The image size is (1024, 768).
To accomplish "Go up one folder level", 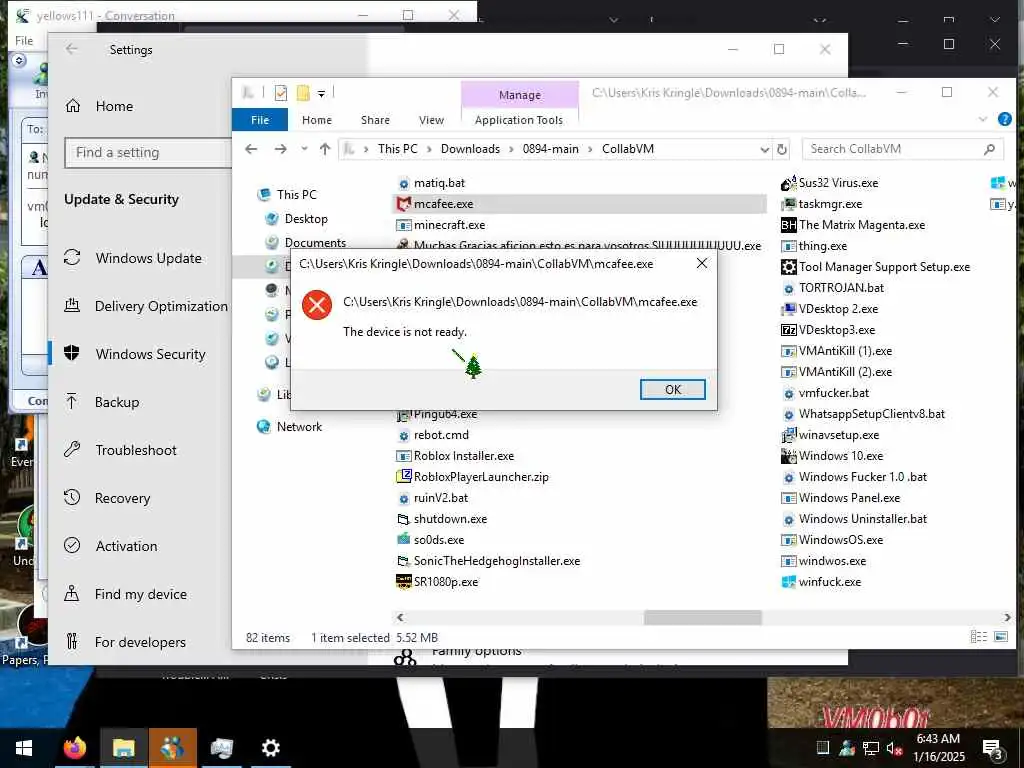I will (325, 149).
